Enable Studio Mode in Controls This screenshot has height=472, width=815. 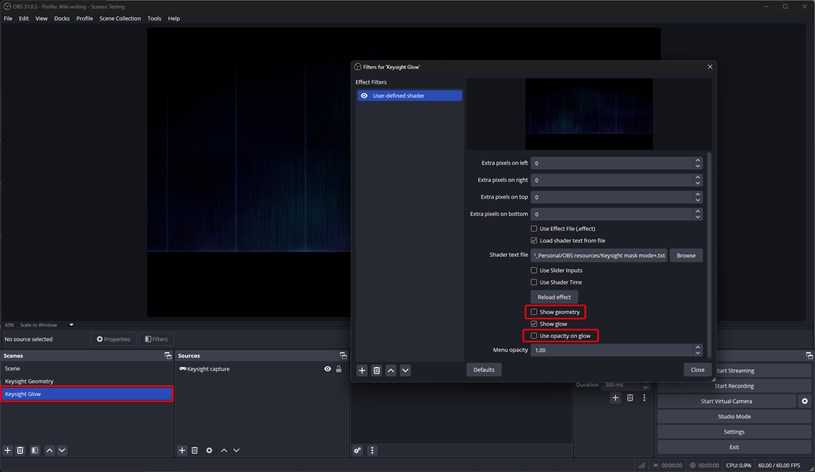[x=734, y=416]
